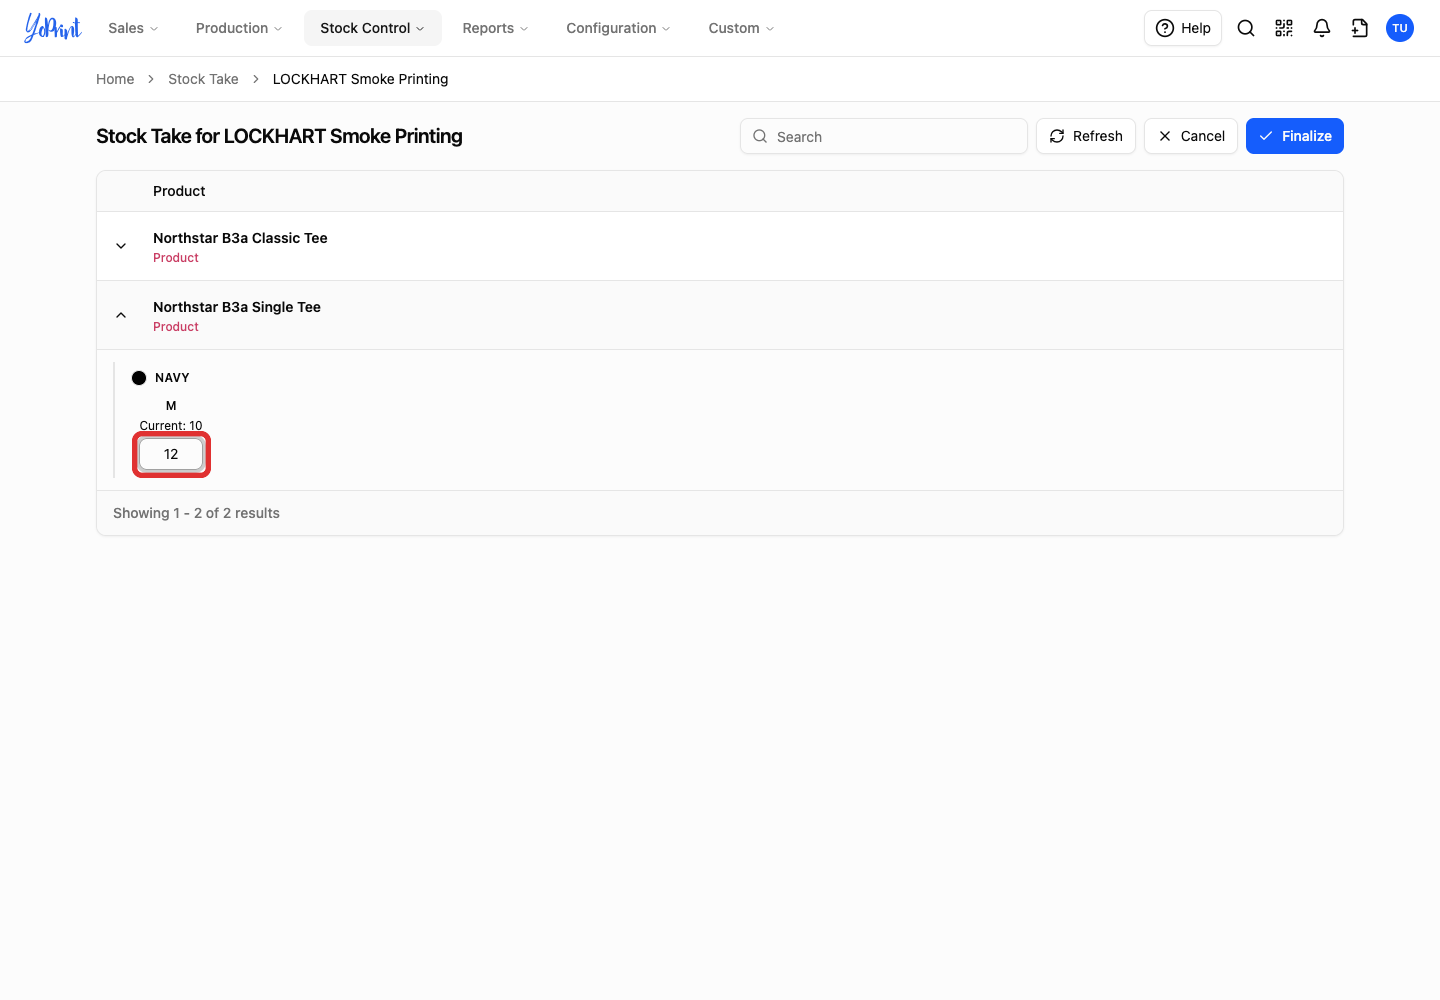Viewport: 1440px width, 1000px height.
Task: Expand the Northstar B3a Classic Tee row
Action: 121,246
